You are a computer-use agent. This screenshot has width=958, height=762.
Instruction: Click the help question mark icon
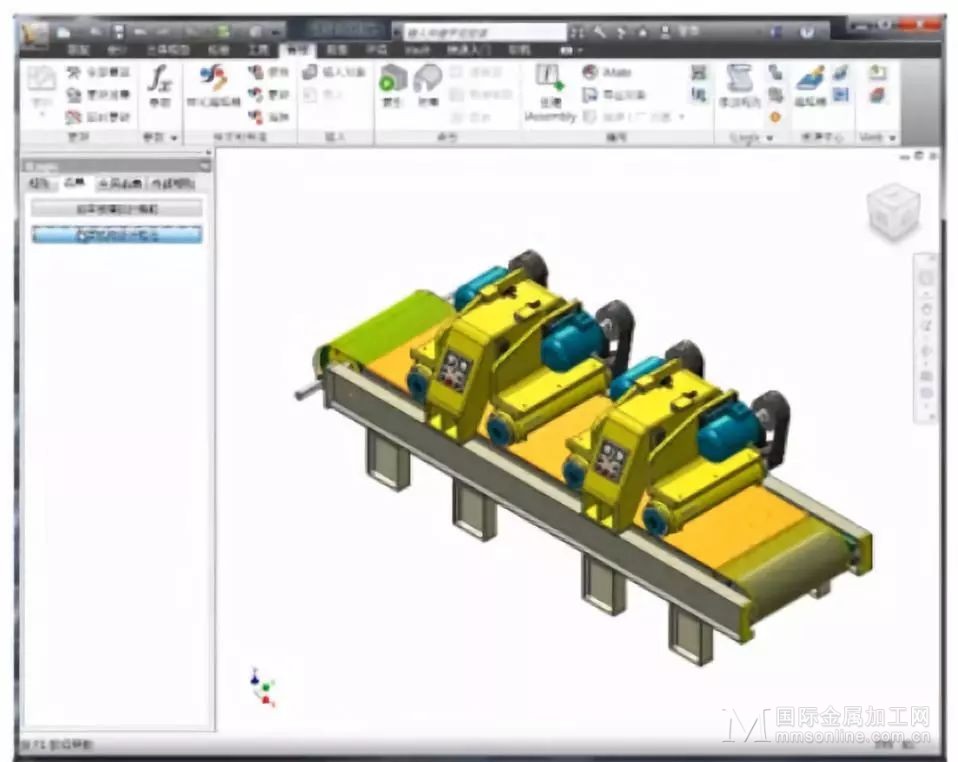tap(807, 32)
